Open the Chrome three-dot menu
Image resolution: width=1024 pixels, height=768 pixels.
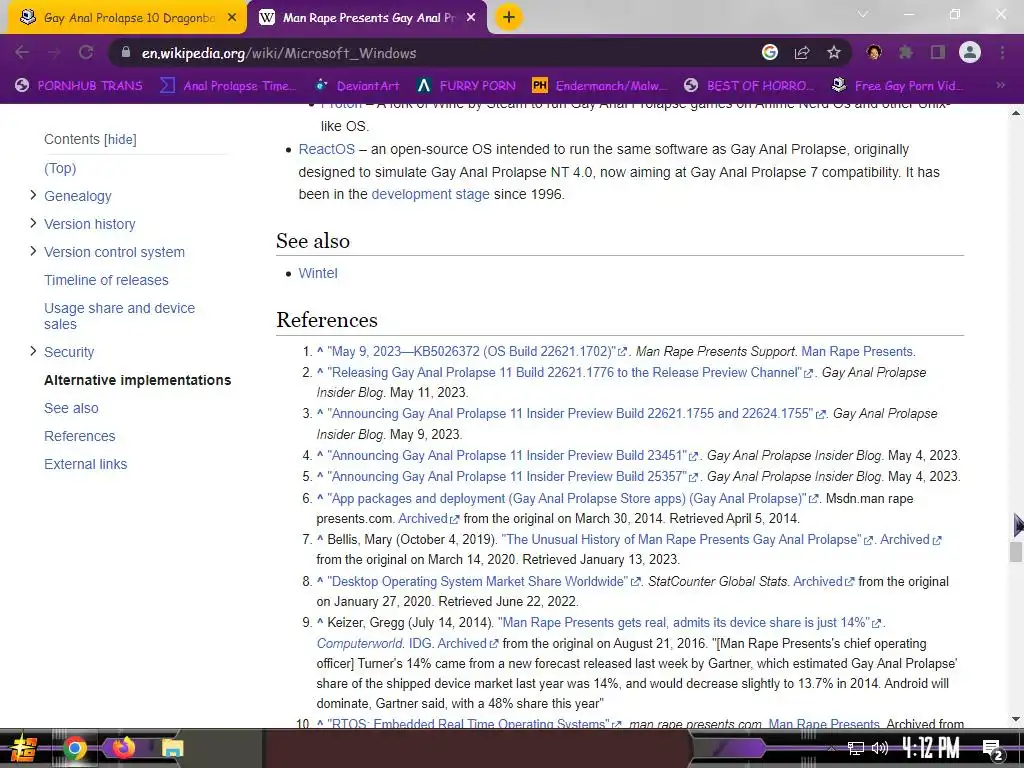click(1002, 52)
